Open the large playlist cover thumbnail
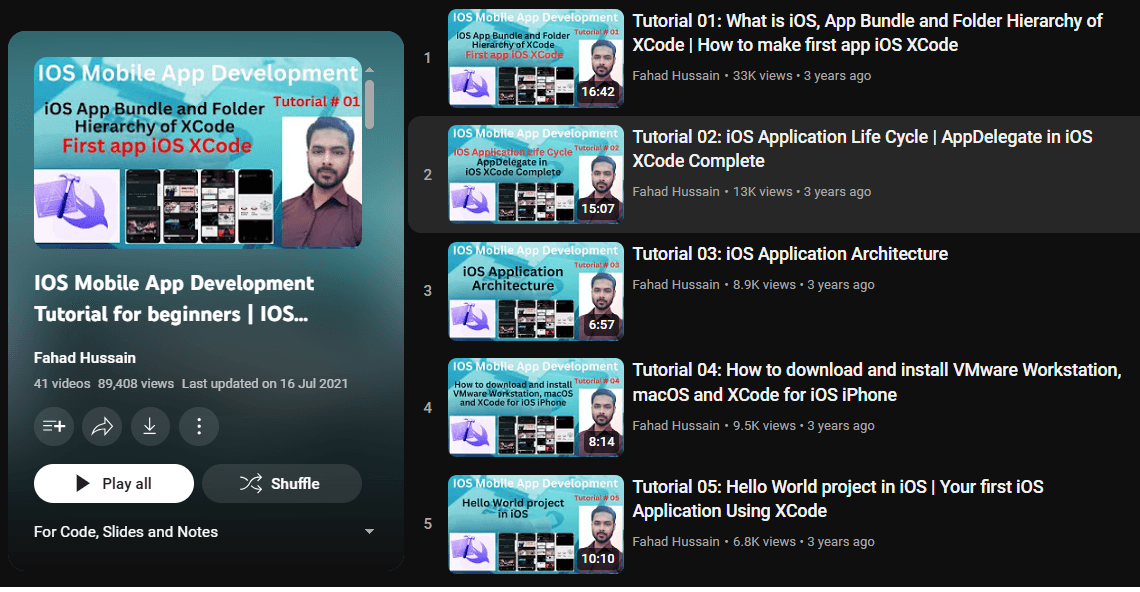 click(197, 152)
